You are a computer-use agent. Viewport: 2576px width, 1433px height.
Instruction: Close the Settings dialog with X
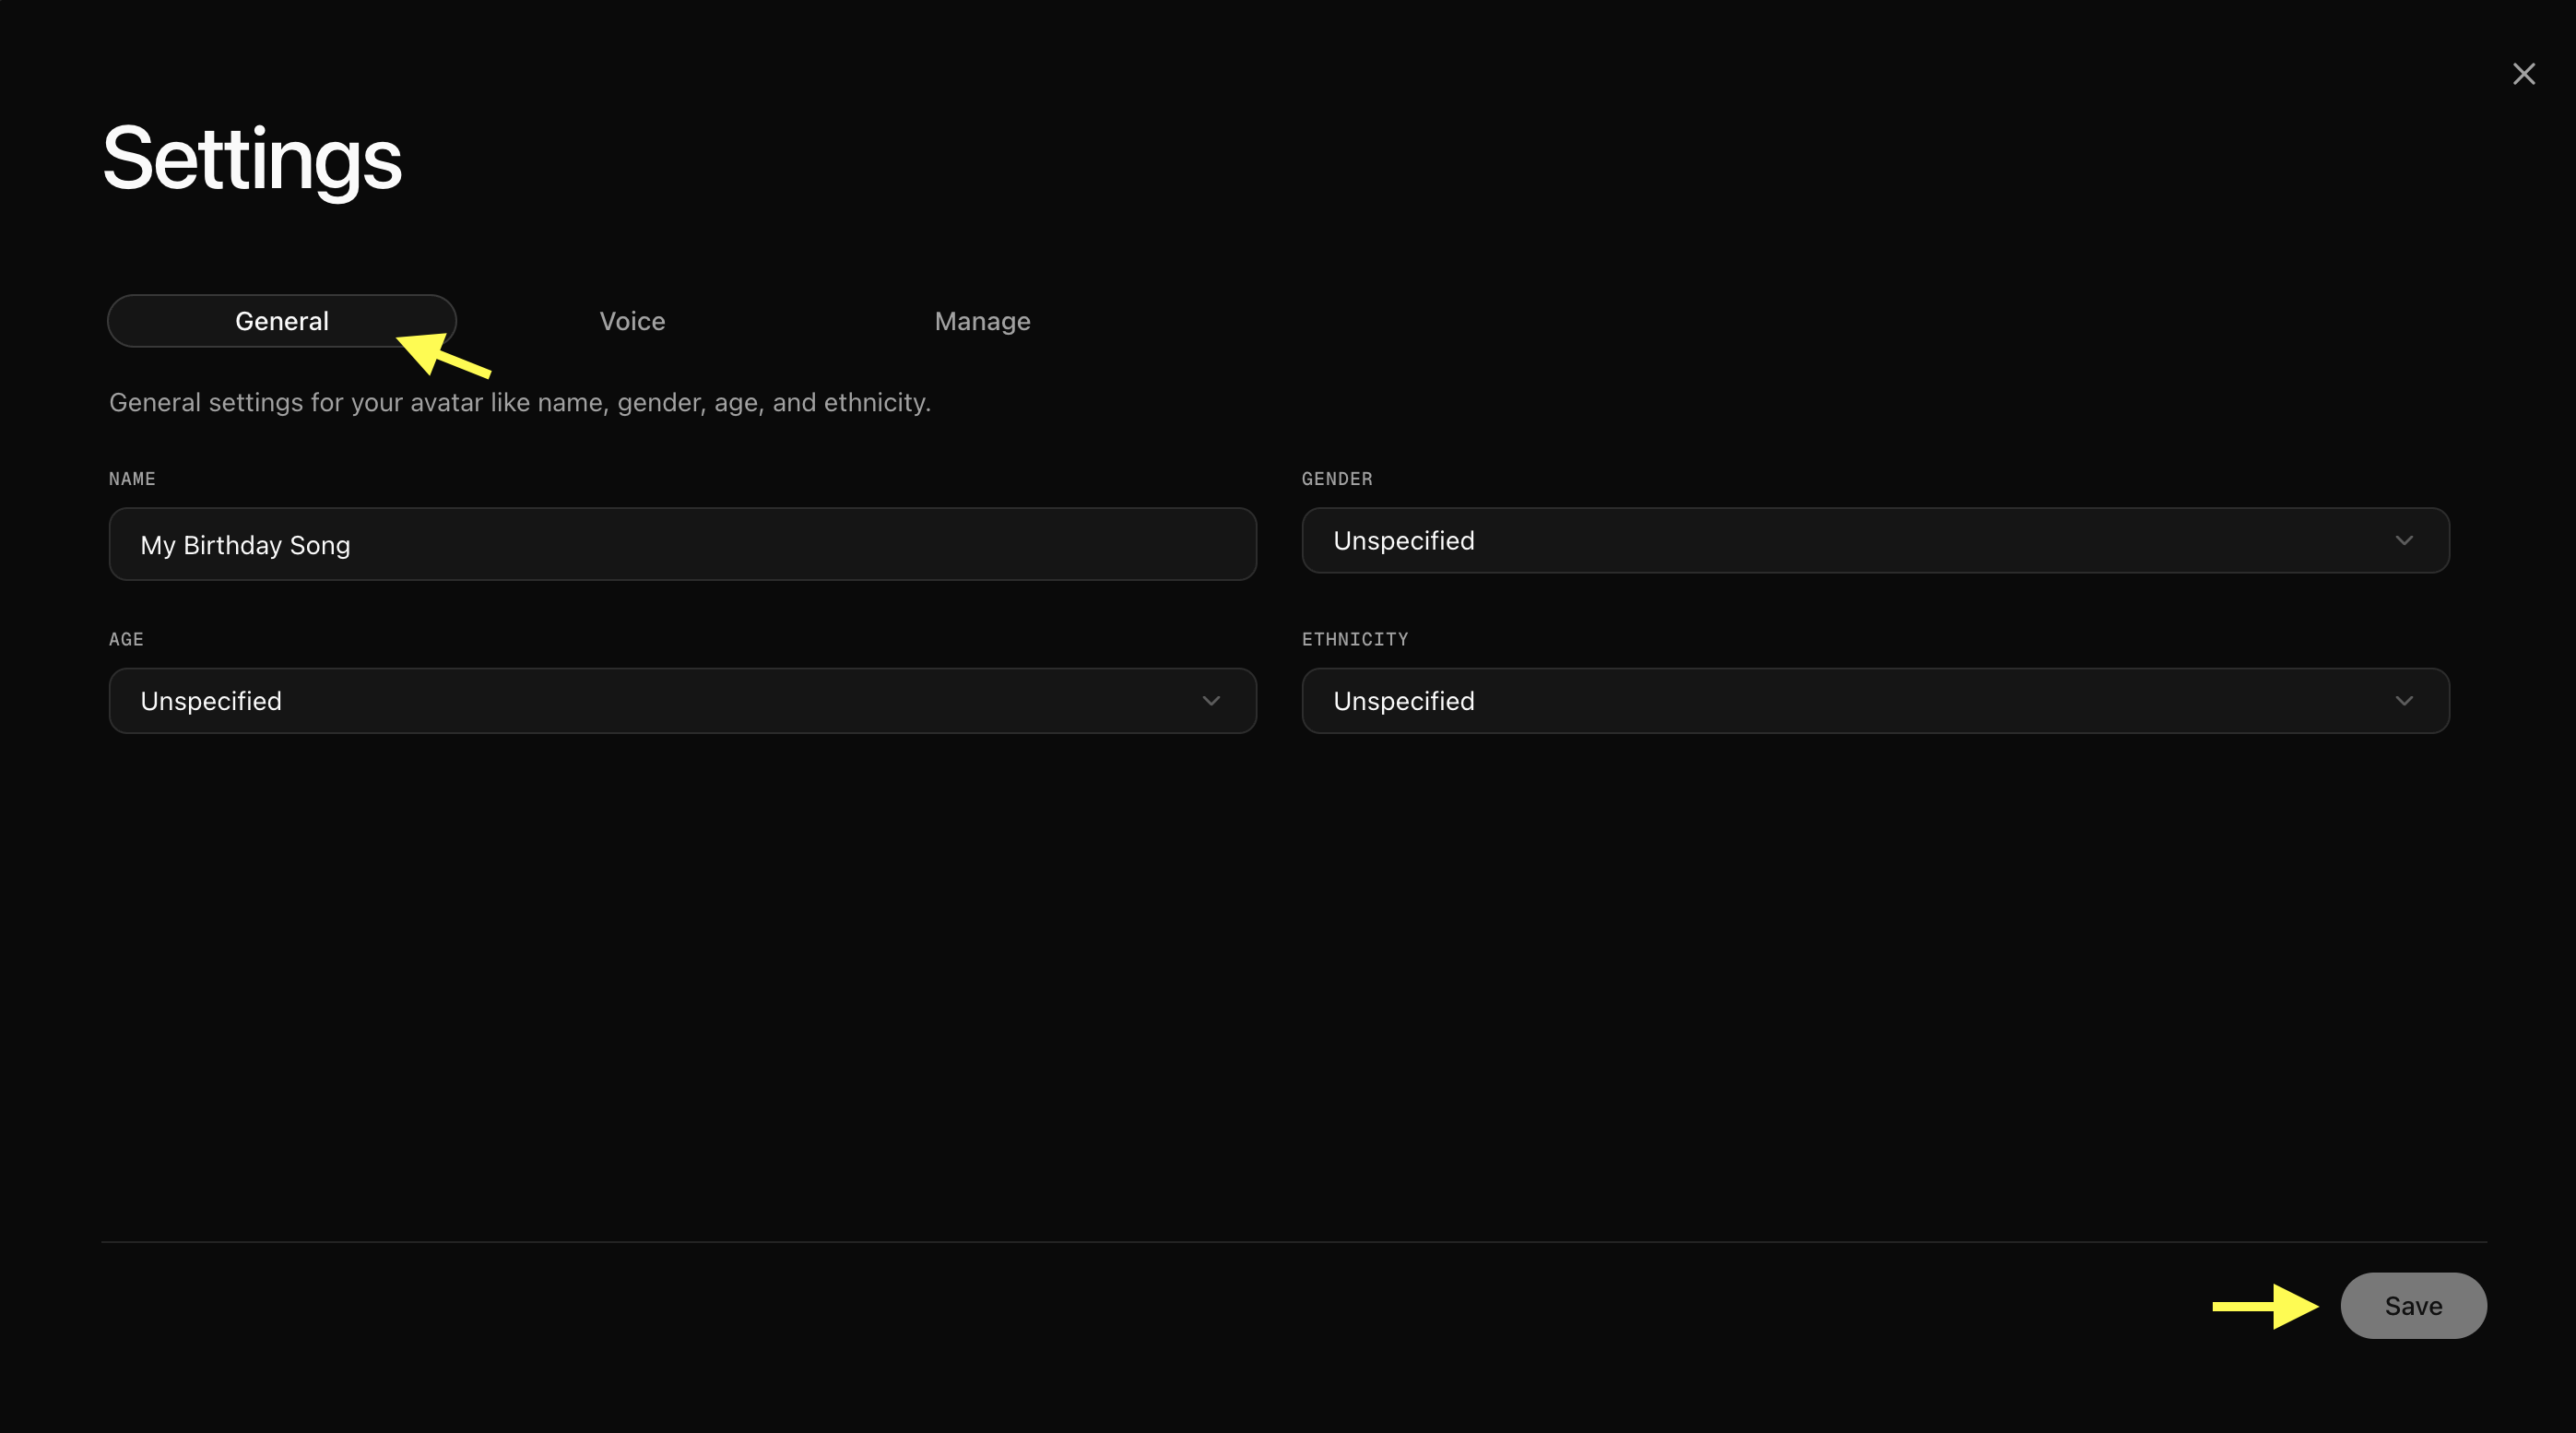[2523, 74]
